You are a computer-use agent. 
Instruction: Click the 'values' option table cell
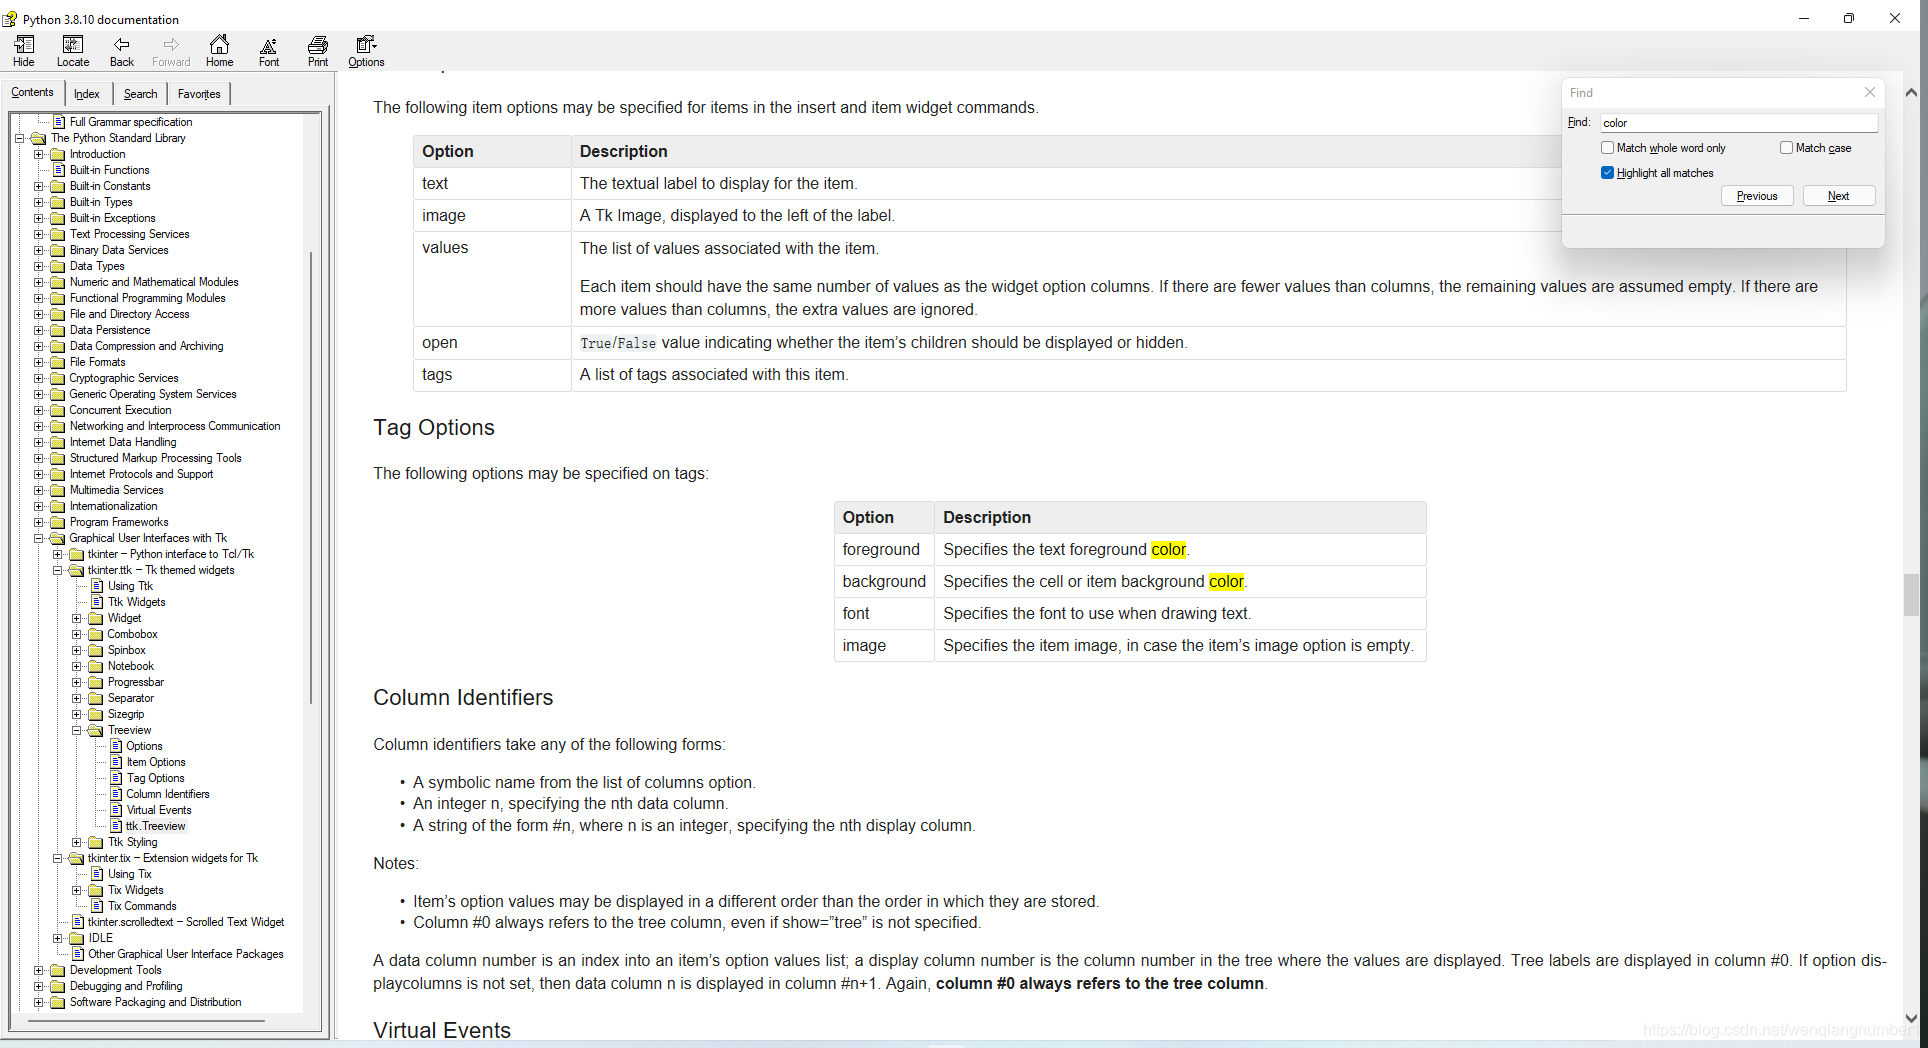(492, 279)
